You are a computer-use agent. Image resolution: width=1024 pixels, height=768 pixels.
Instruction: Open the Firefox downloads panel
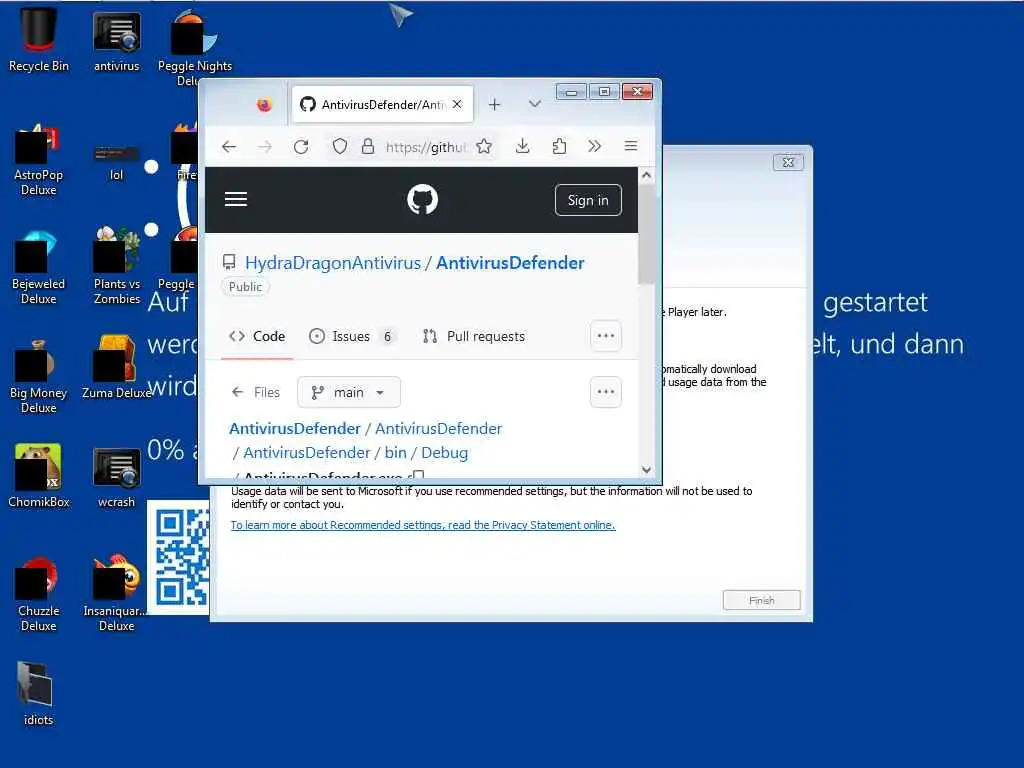pos(522,146)
